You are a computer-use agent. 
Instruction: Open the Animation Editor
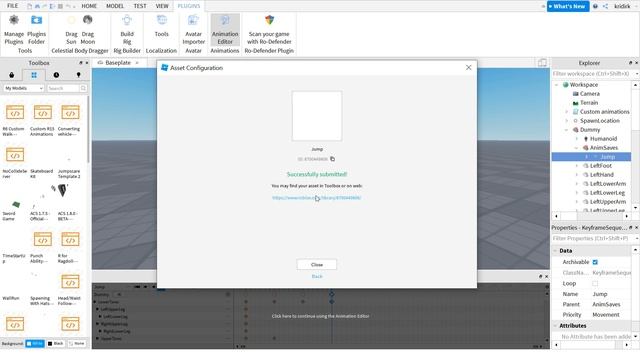coord(225,29)
